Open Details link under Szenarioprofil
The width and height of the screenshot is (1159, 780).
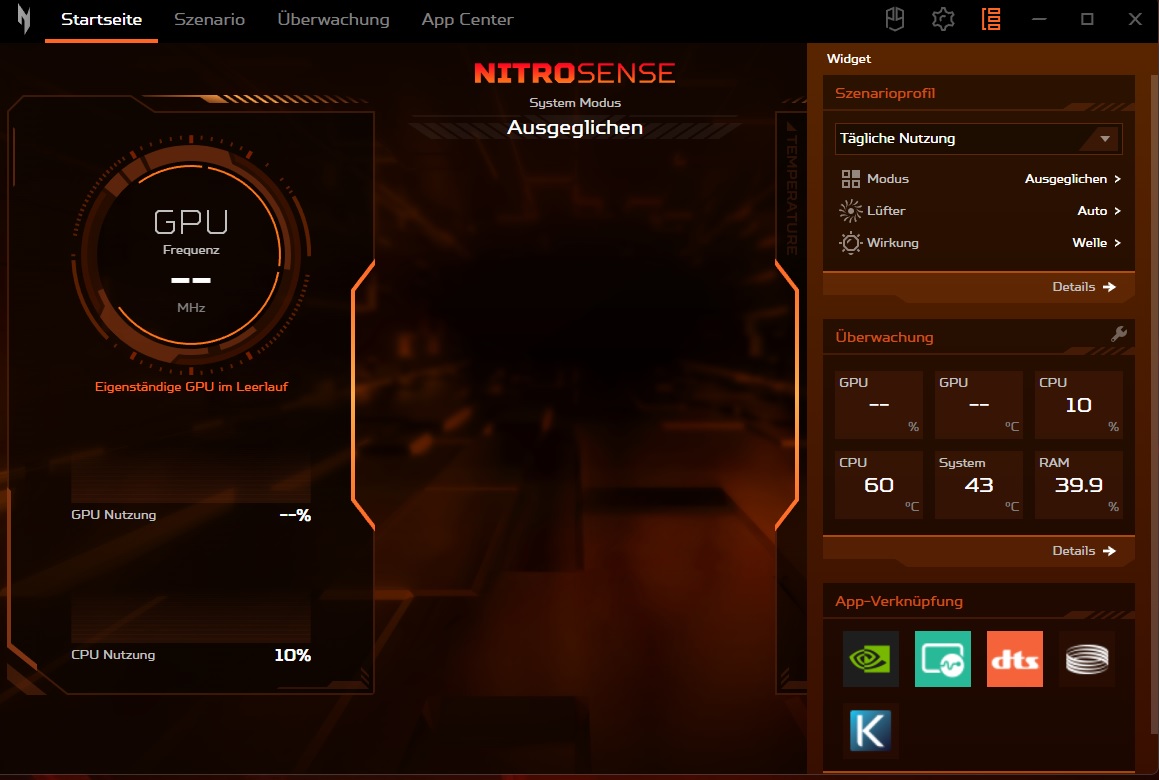click(1083, 287)
